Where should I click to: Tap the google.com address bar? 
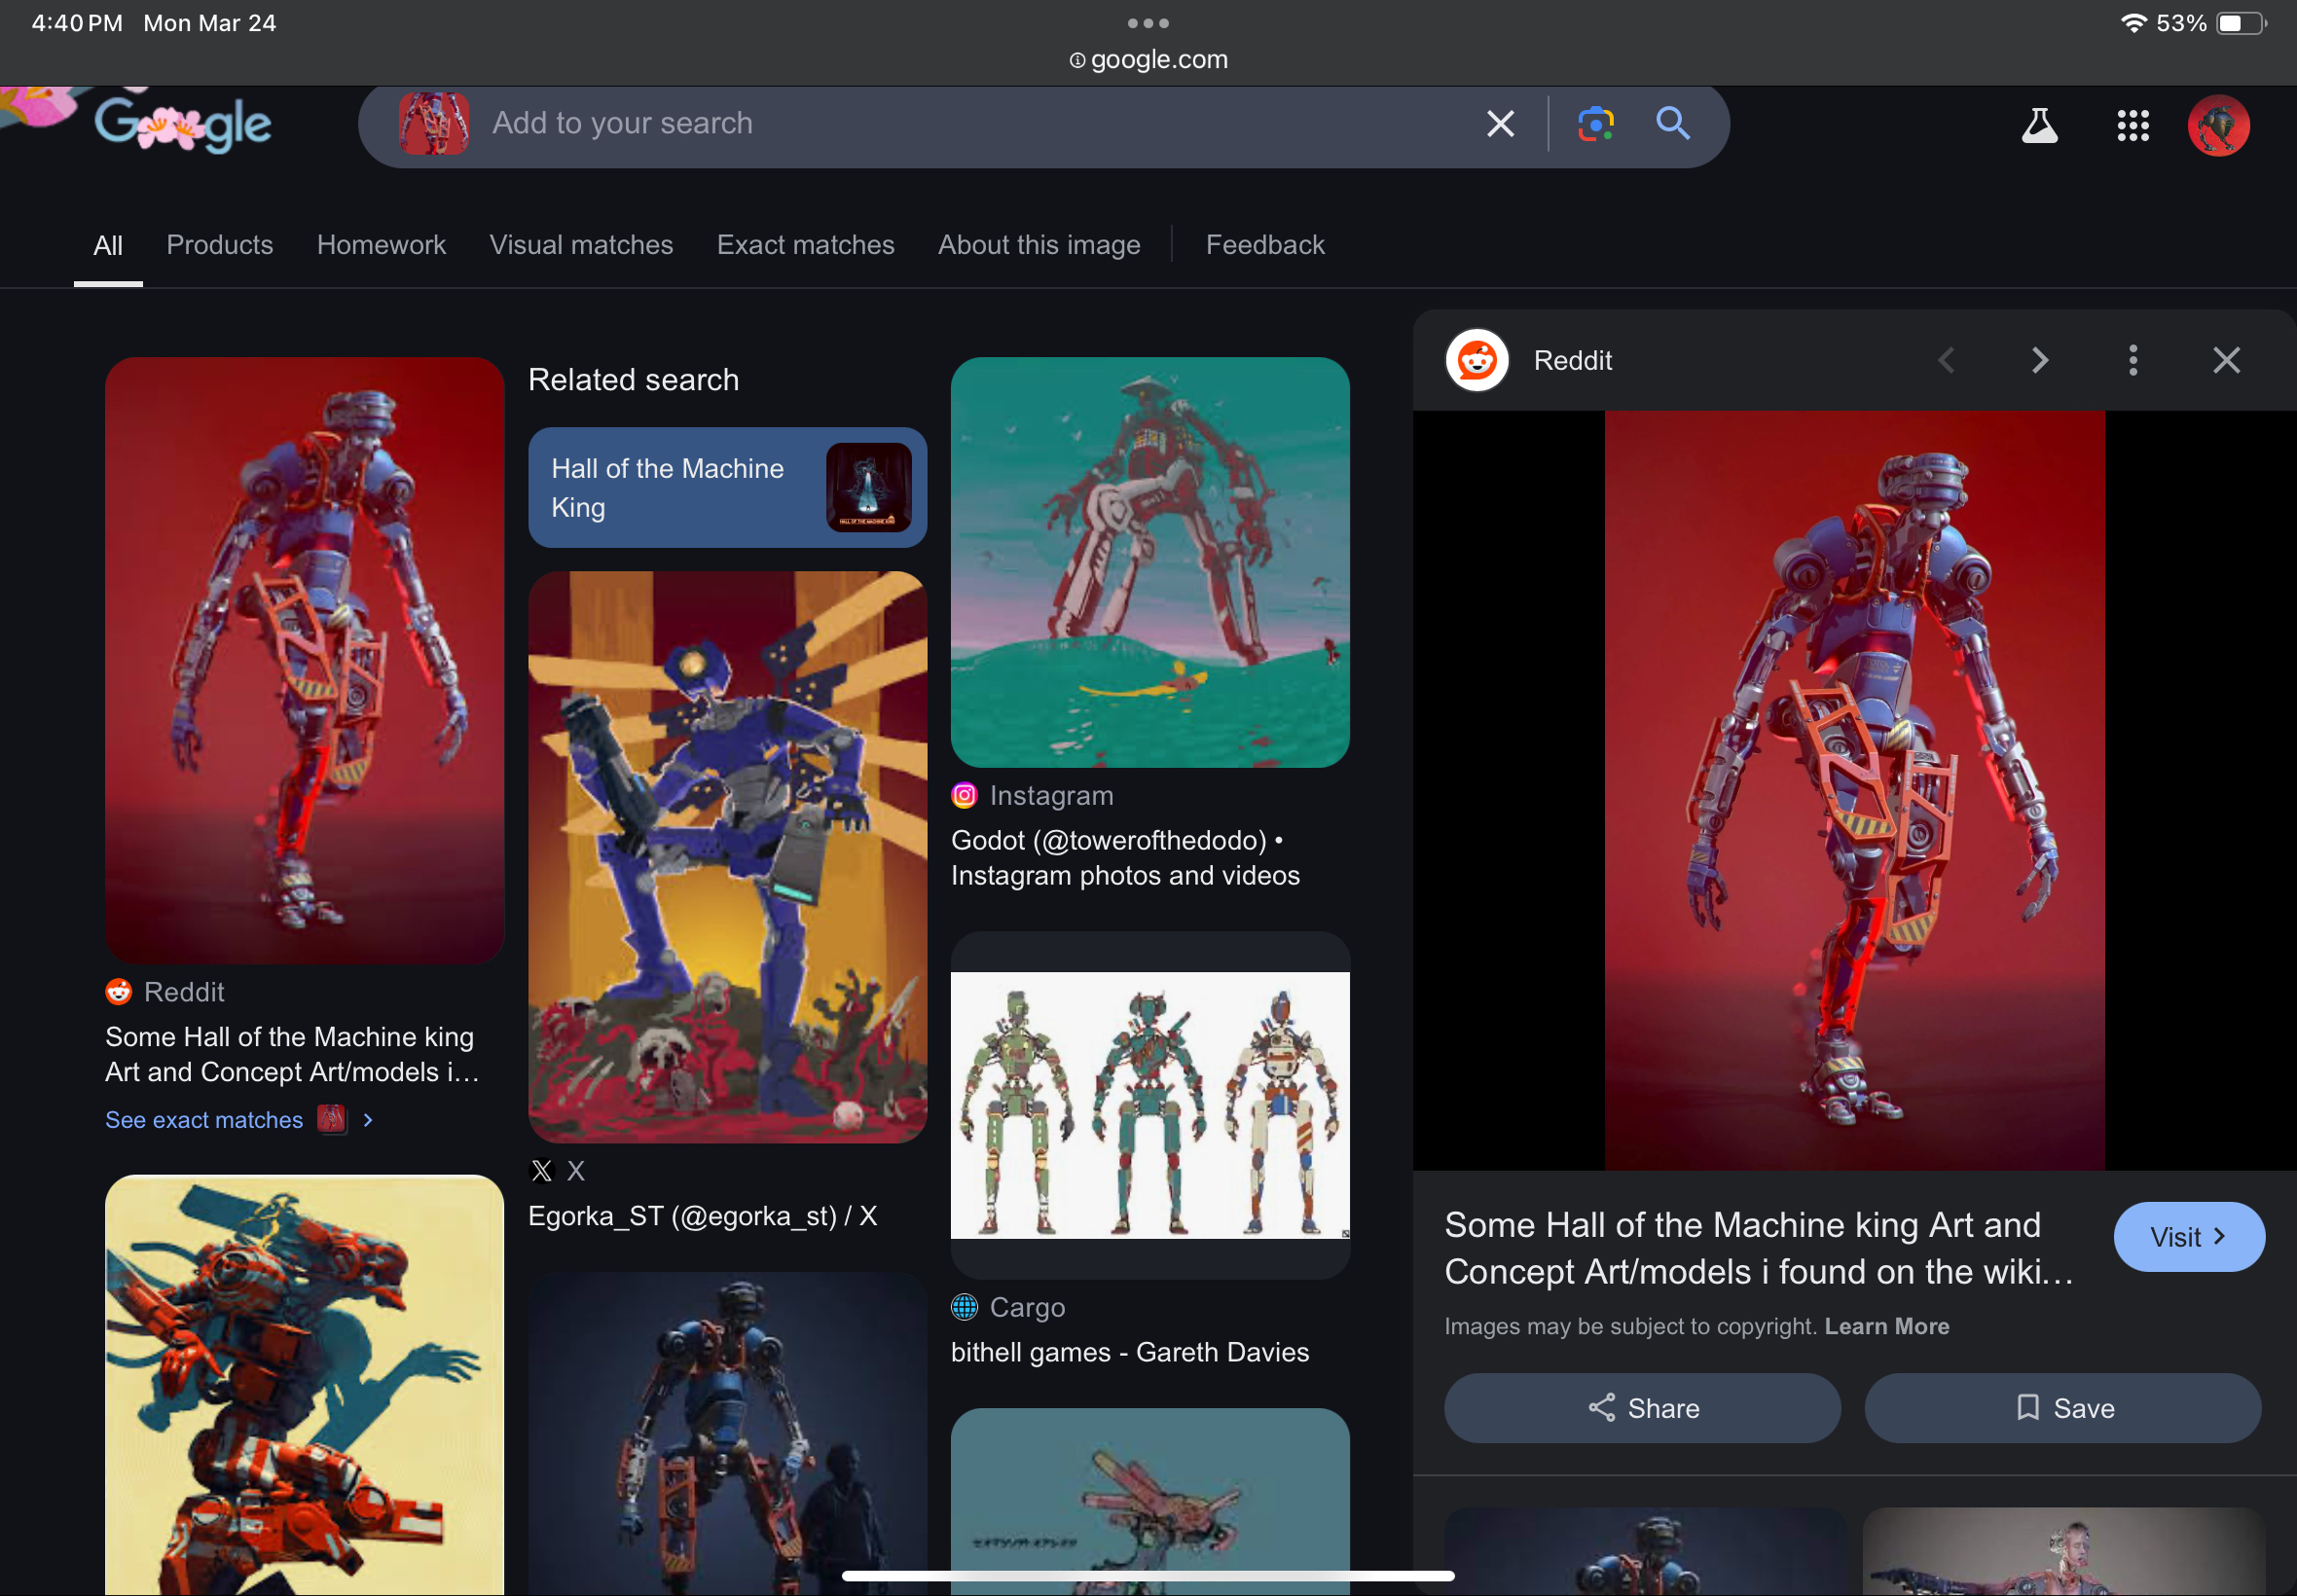coord(1148,60)
